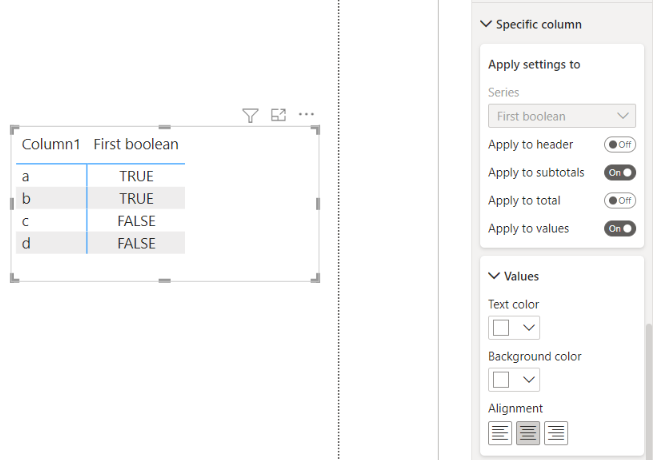The width and height of the screenshot is (653, 460).
Task: Select center alignment icon
Action: 528,433
